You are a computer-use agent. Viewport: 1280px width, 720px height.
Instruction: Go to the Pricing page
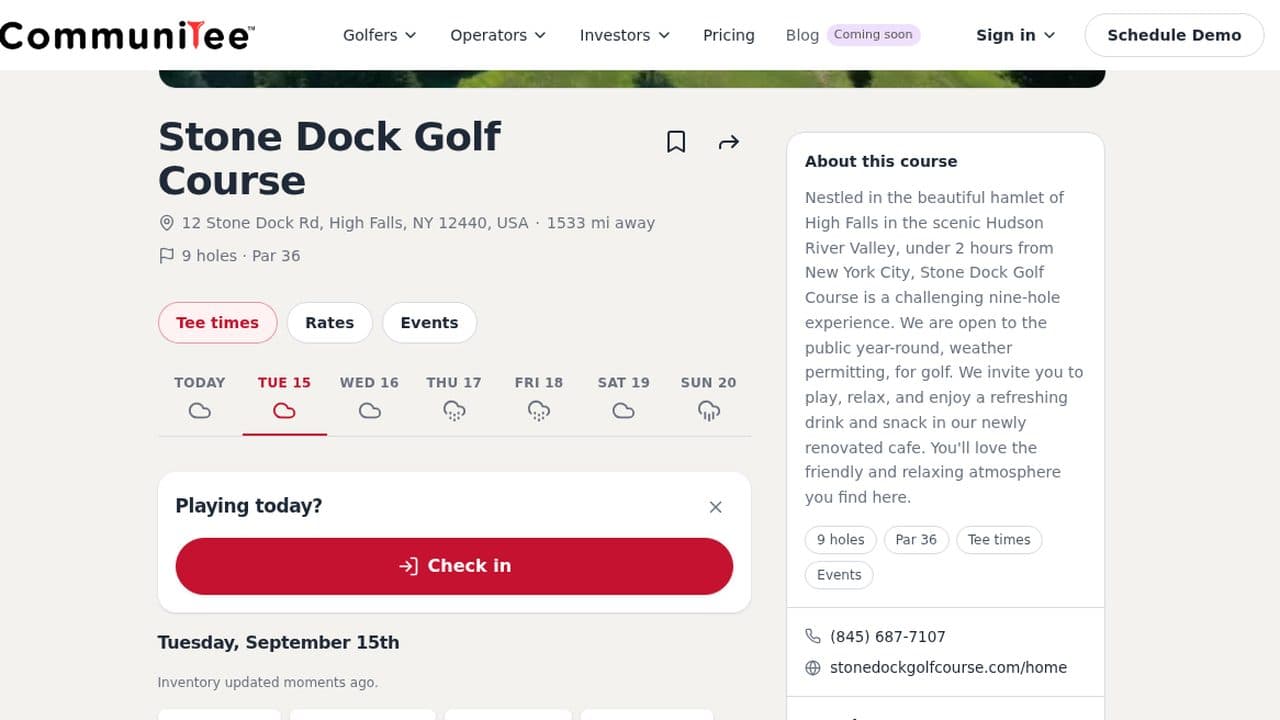tap(729, 35)
